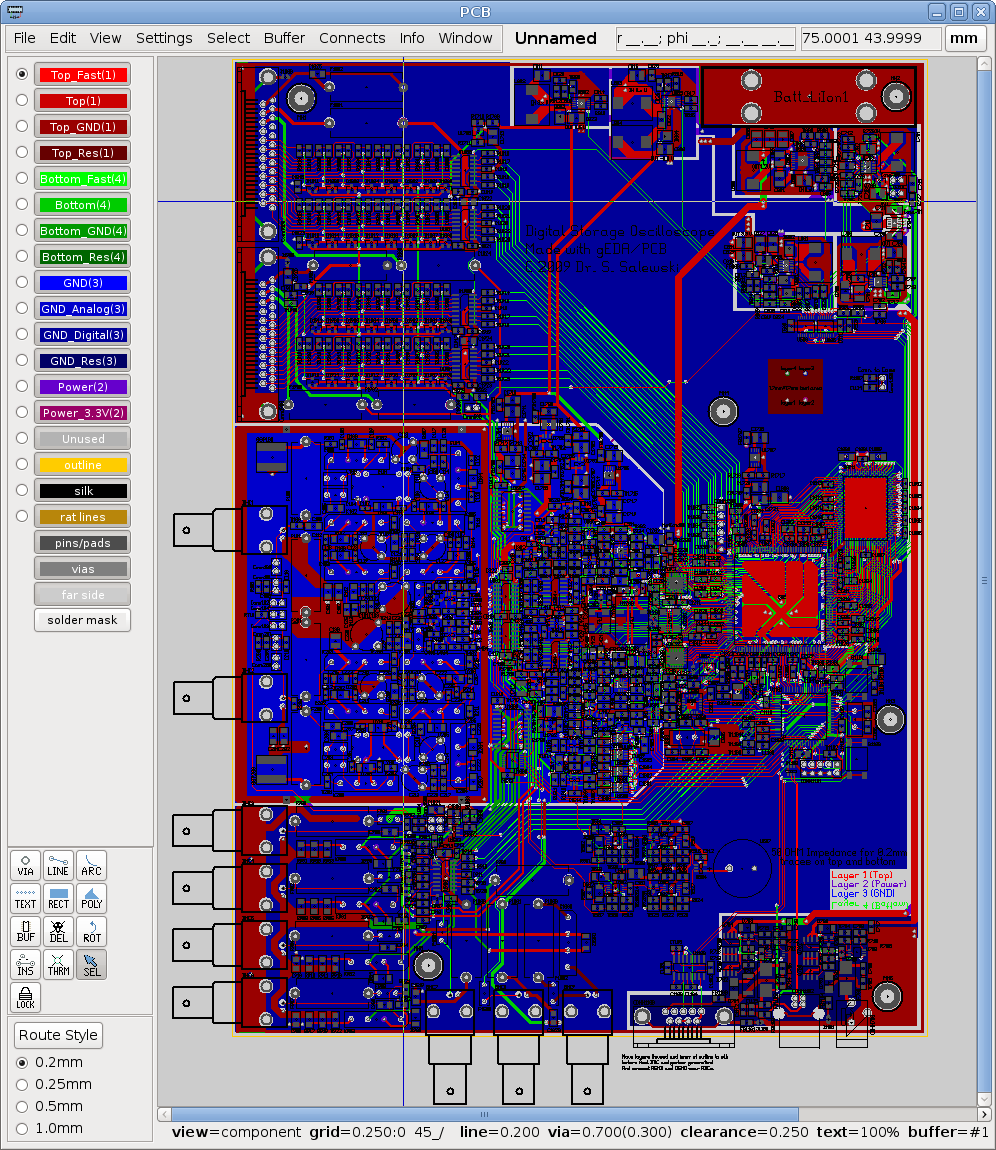Select the VIA placement tool
Viewport: 996px width, 1150px height.
[x=25, y=865]
